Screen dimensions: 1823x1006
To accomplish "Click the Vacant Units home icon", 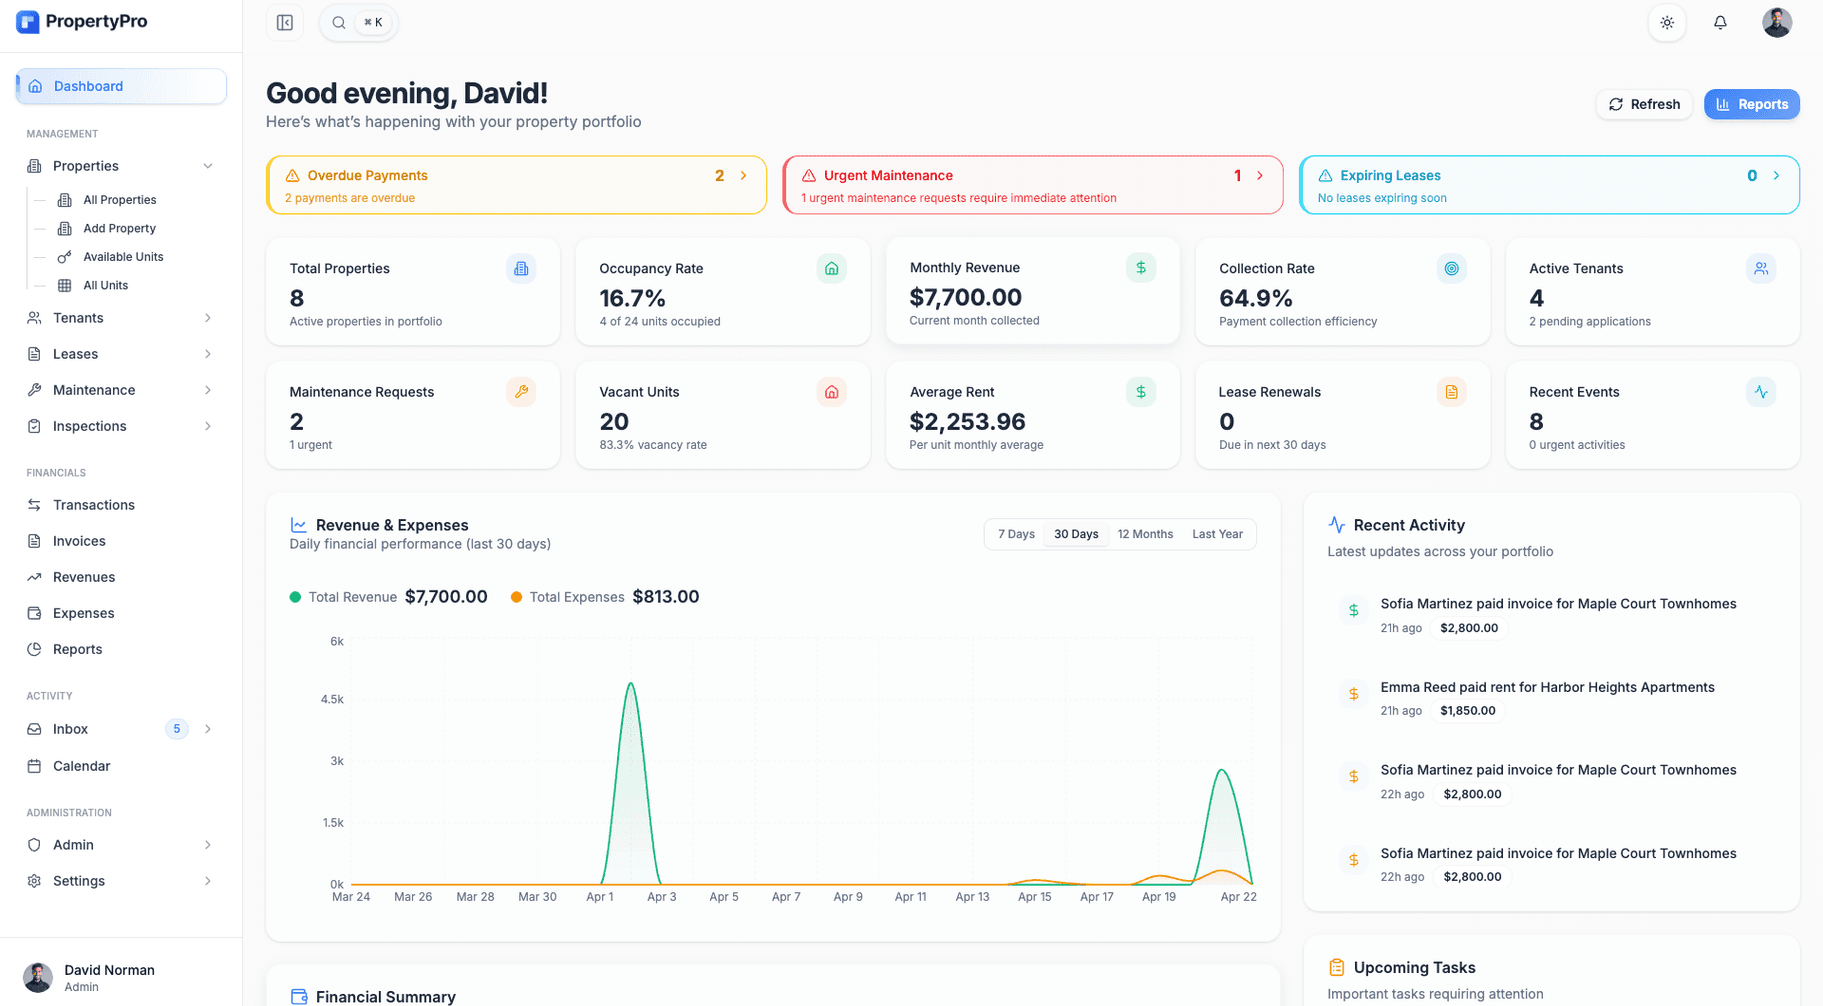I will pos(831,392).
